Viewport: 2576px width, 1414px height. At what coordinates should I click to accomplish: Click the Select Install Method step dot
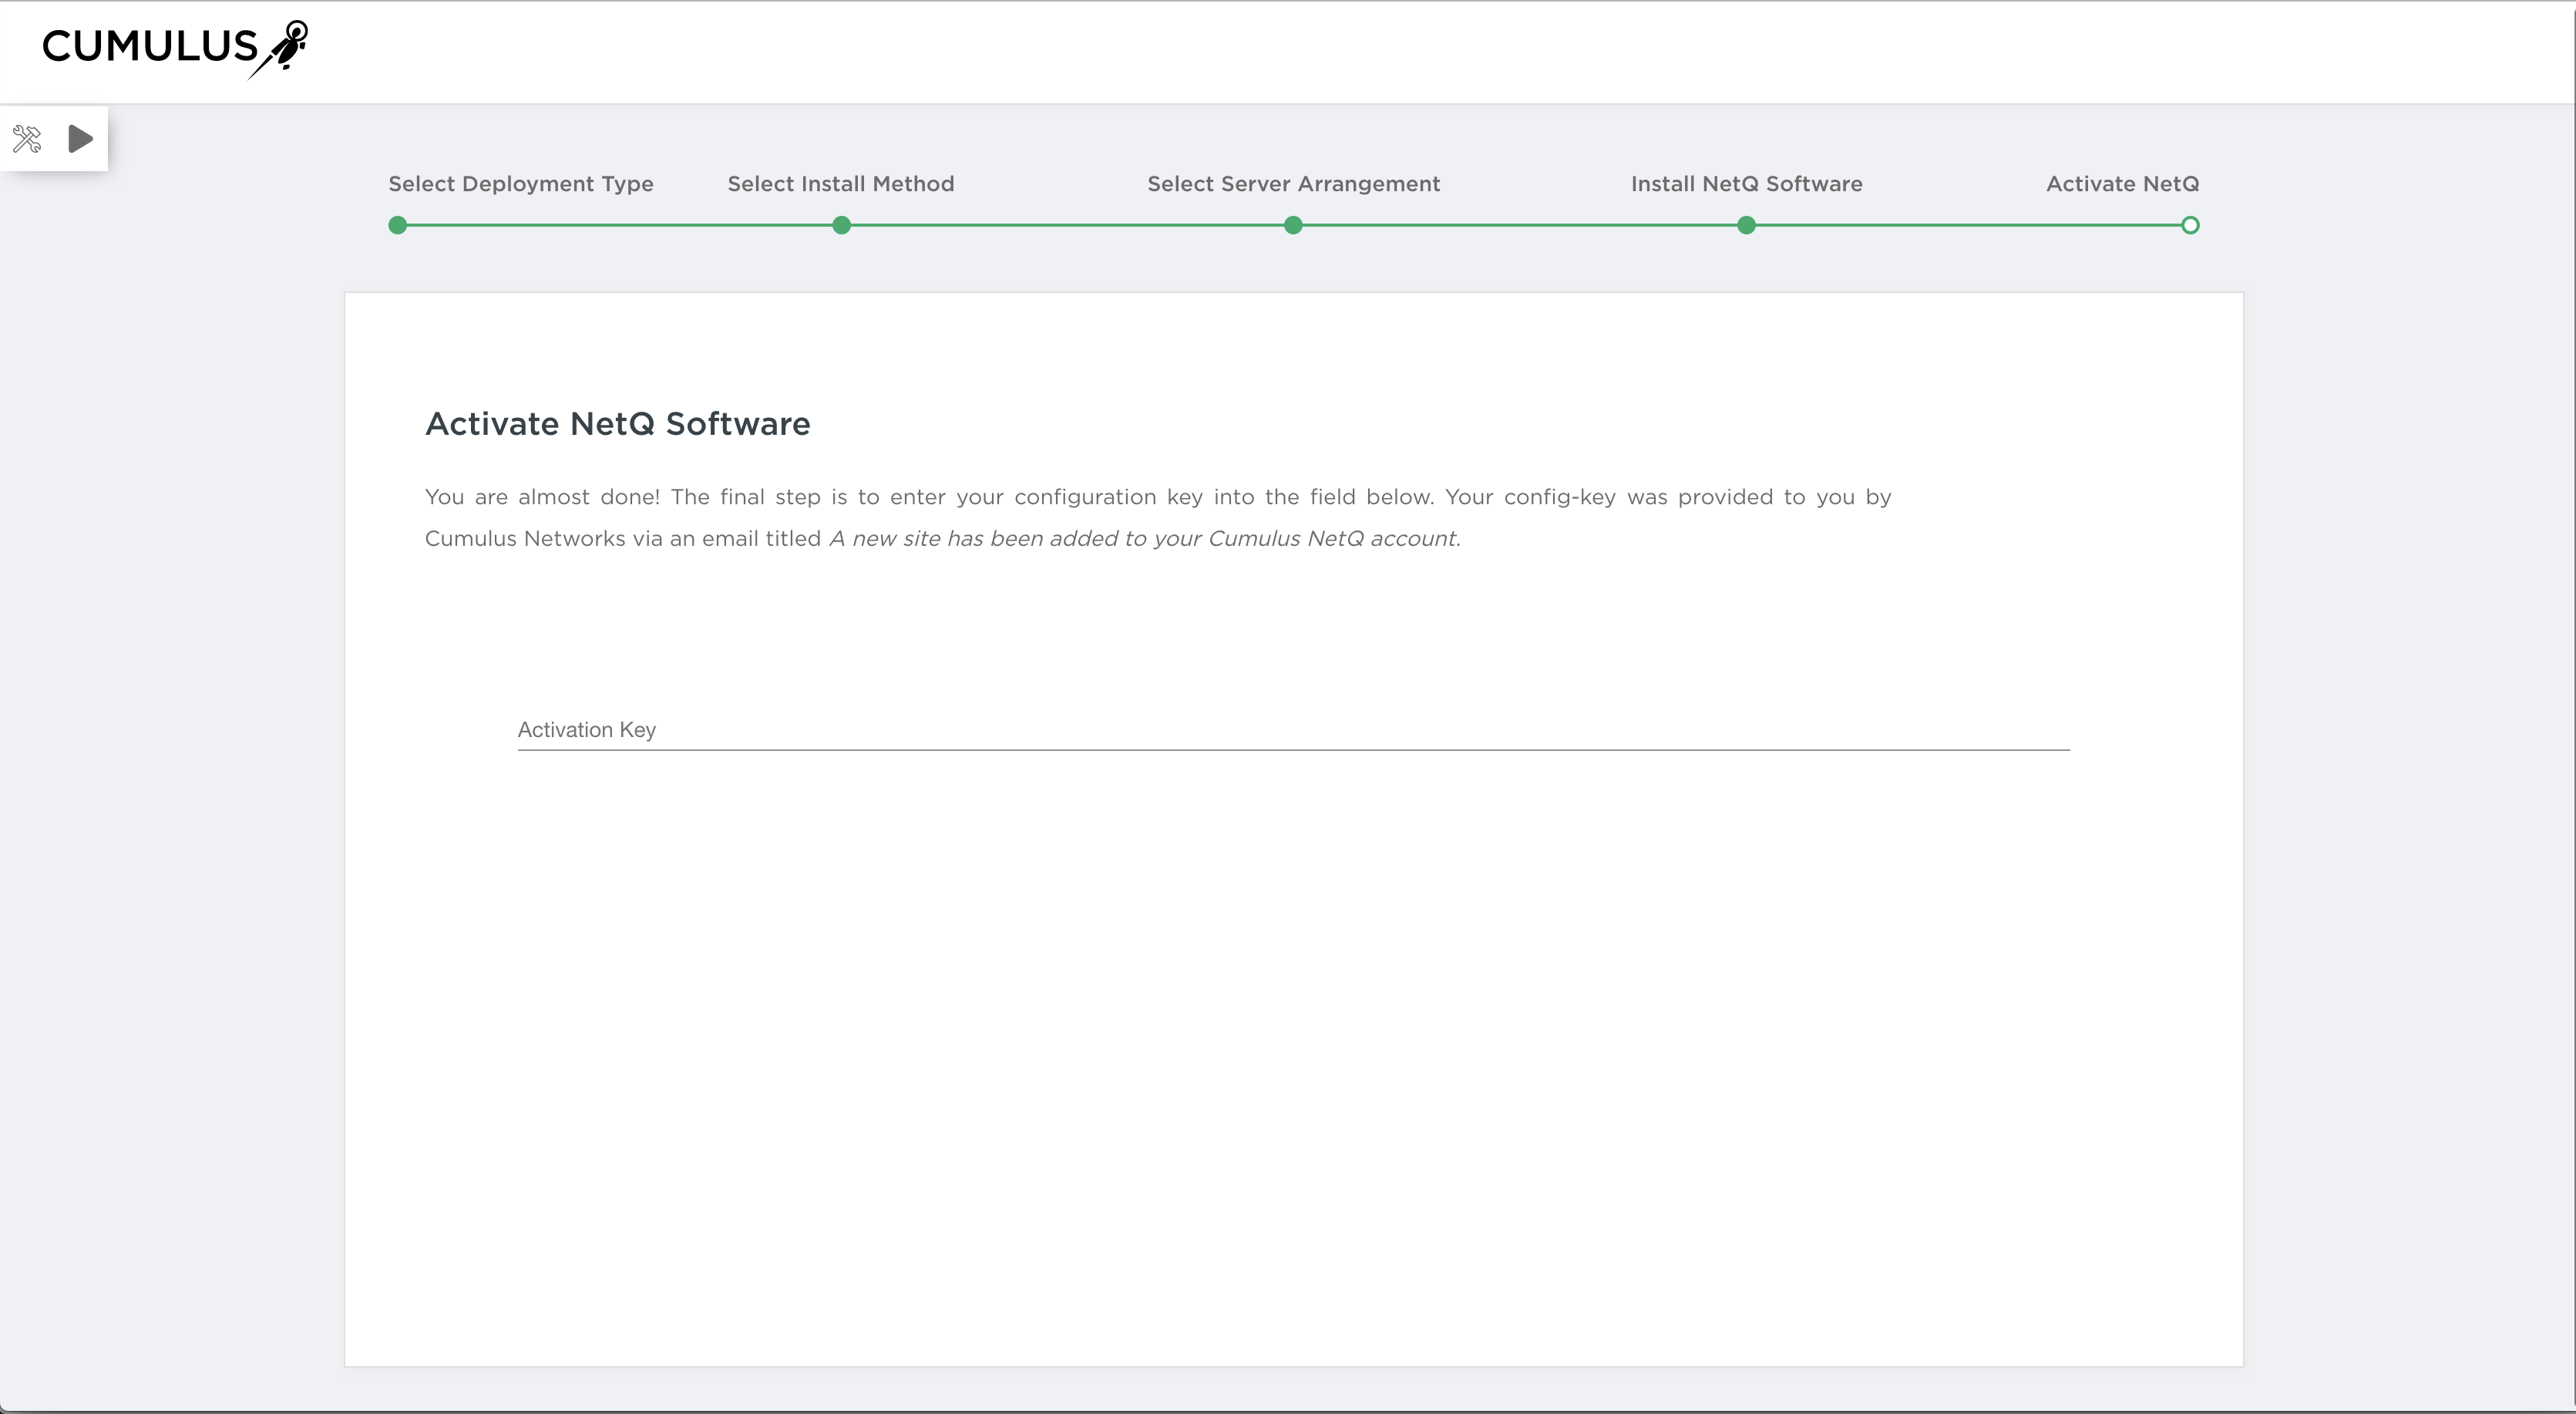point(842,225)
